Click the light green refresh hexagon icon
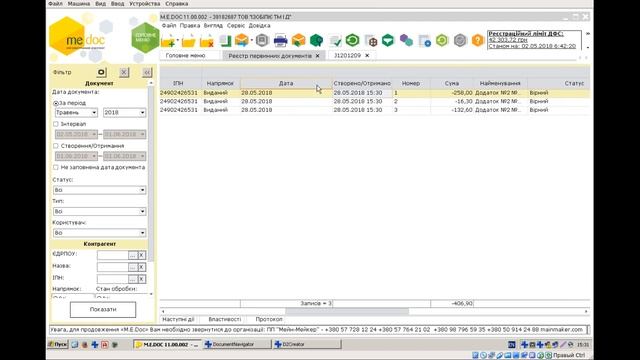 (x=442, y=40)
